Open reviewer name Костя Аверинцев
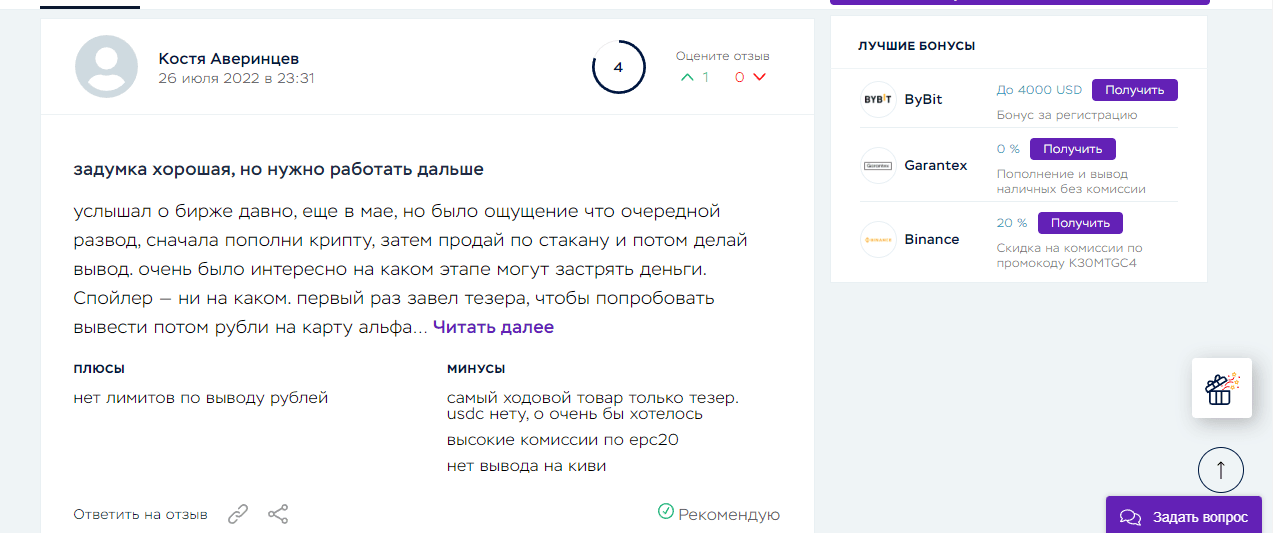 pos(228,59)
